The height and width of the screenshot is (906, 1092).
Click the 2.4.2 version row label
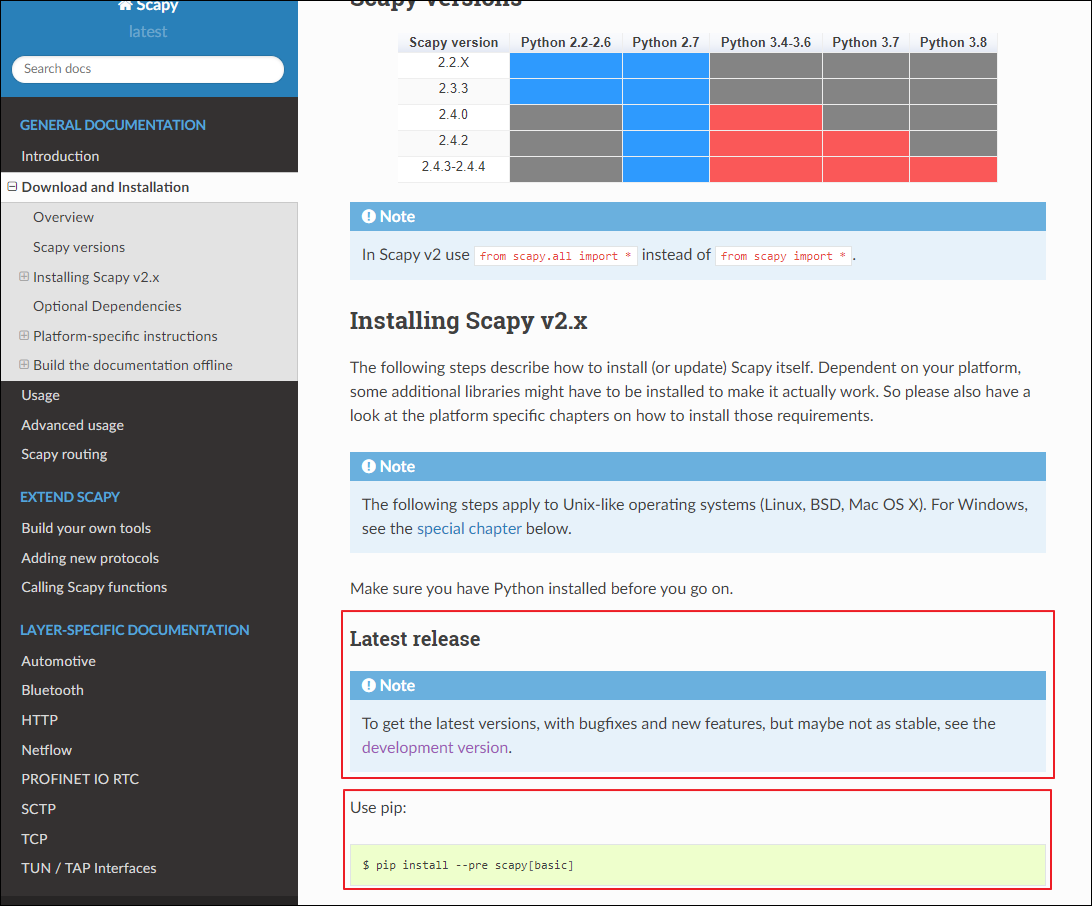pos(453,141)
